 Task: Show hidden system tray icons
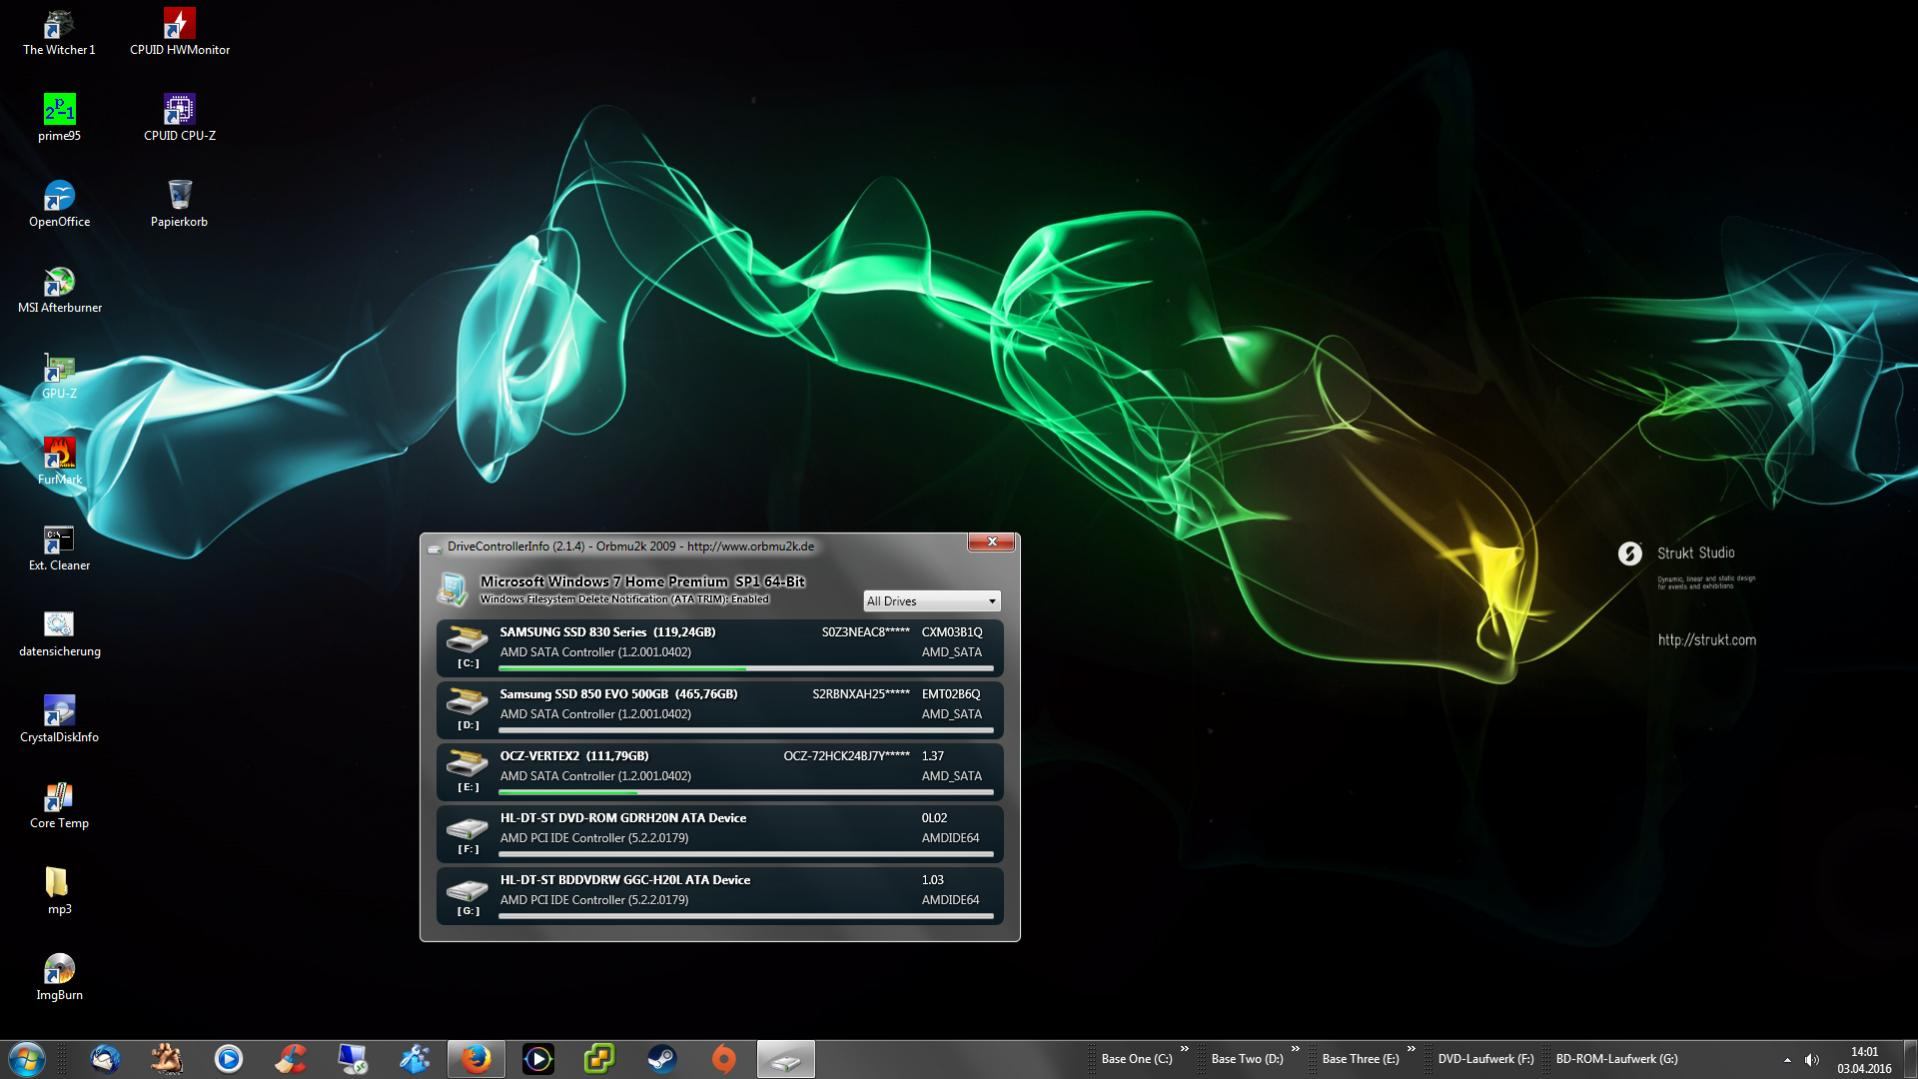coord(1787,1060)
